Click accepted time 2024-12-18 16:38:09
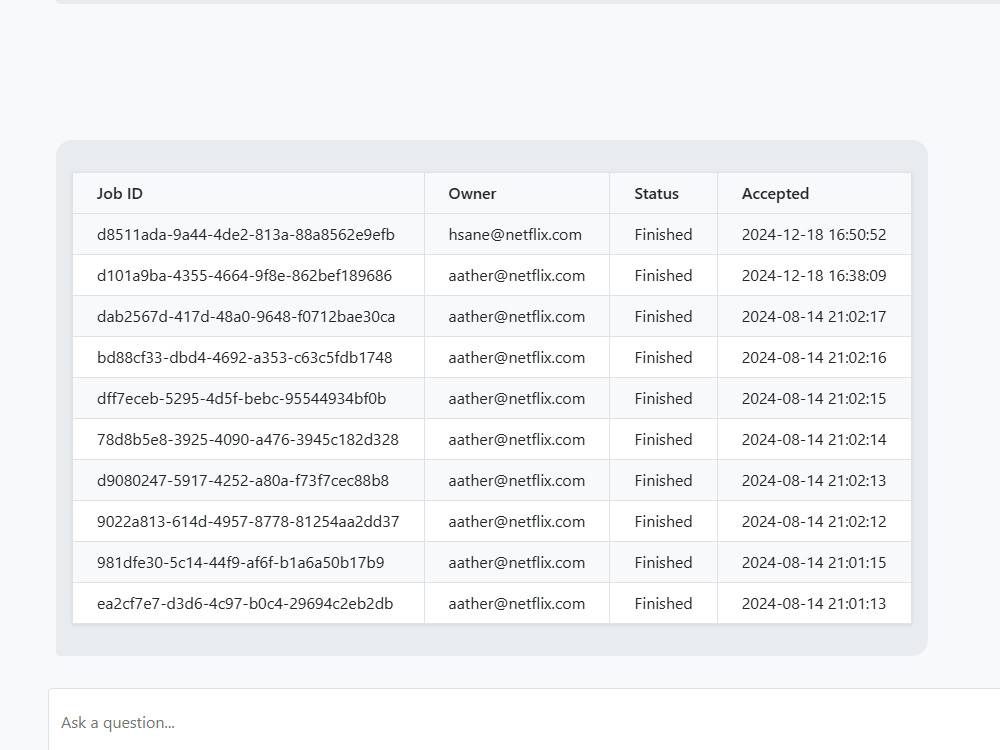 (814, 276)
